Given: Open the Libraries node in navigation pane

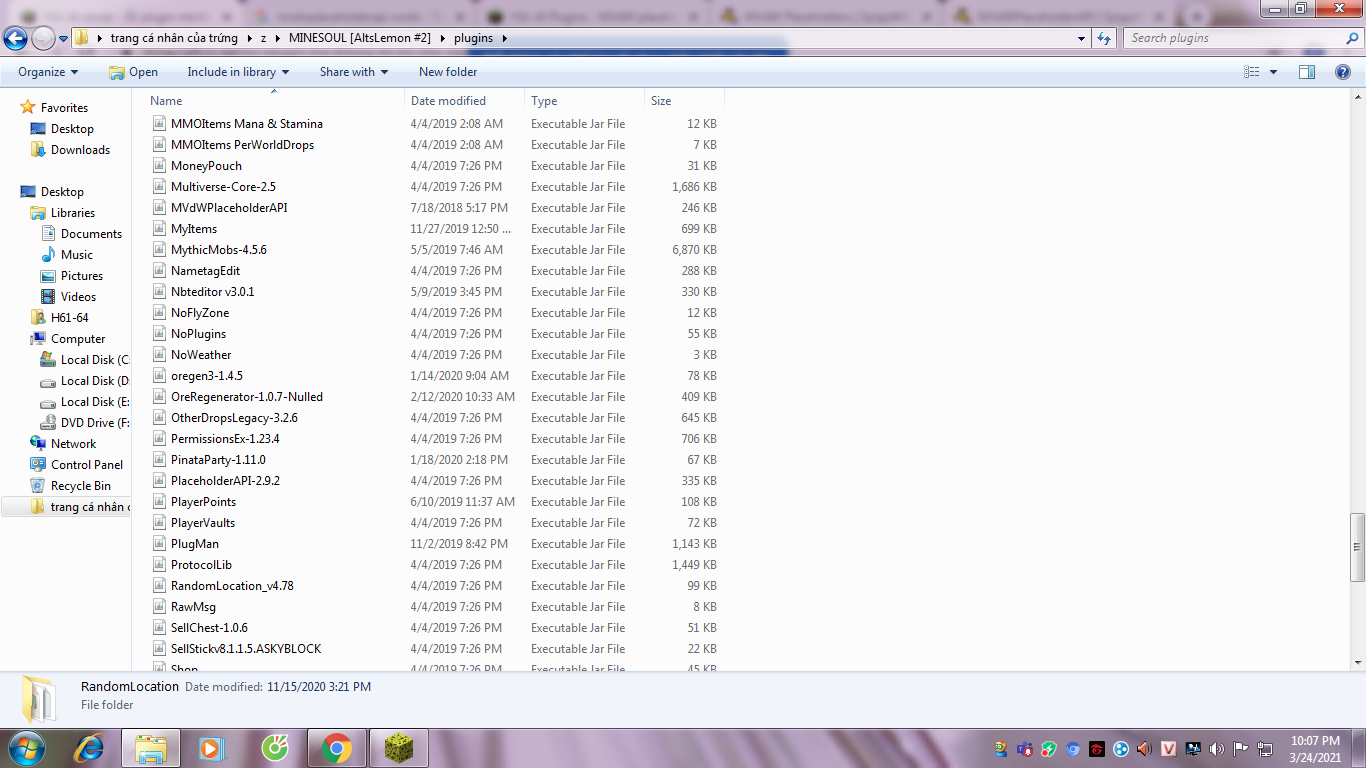Looking at the screenshot, I should (73, 213).
